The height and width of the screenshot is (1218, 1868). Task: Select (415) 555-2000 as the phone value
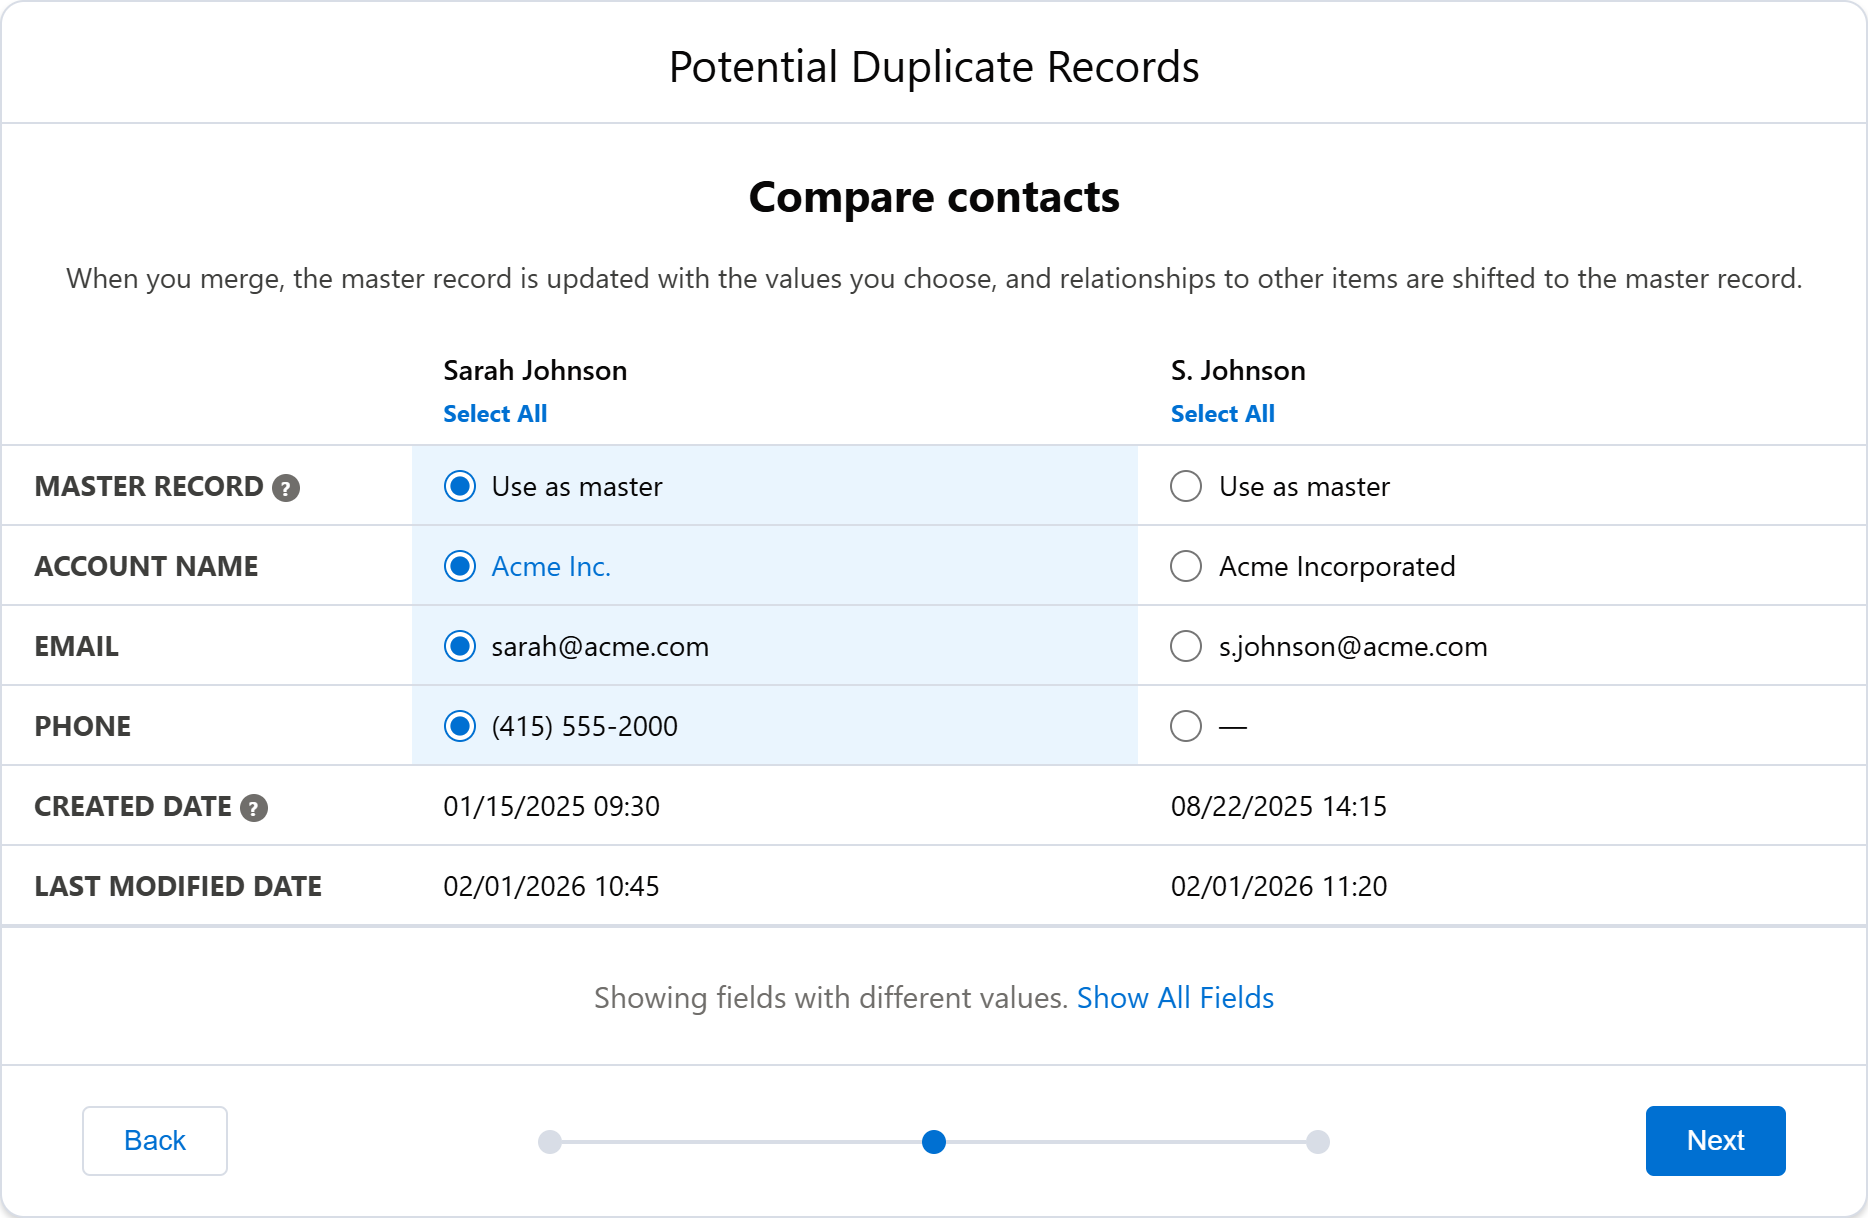tap(459, 727)
